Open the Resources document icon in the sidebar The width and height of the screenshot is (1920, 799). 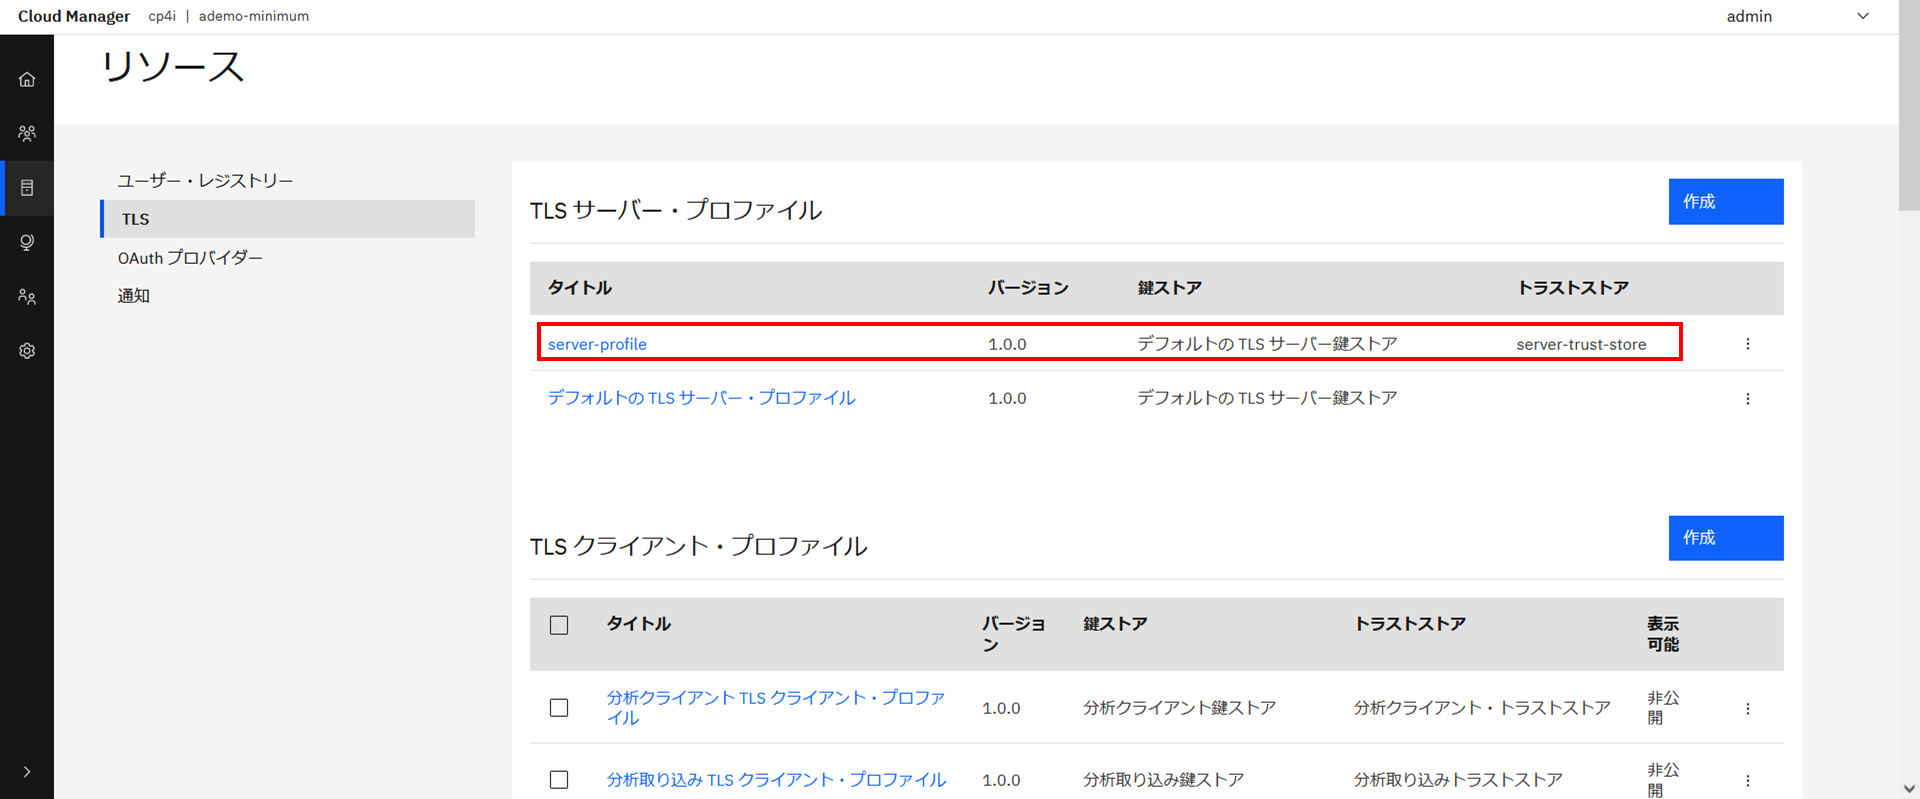point(27,188)
